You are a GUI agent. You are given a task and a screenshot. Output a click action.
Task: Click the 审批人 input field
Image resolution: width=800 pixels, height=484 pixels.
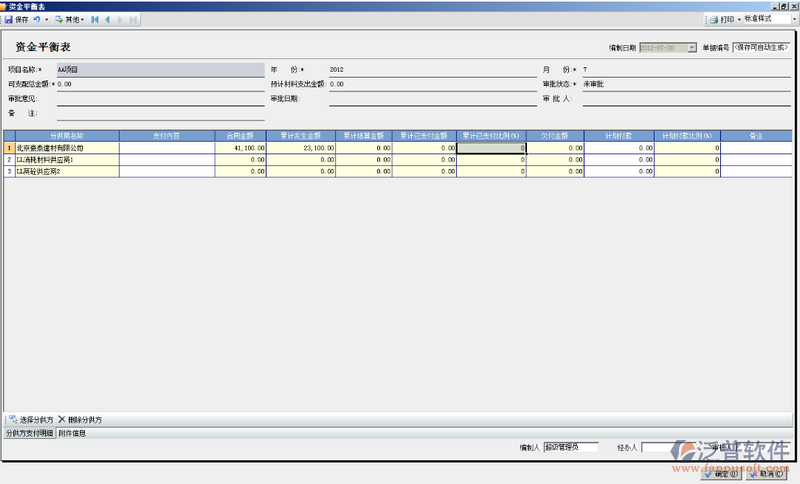686,99
